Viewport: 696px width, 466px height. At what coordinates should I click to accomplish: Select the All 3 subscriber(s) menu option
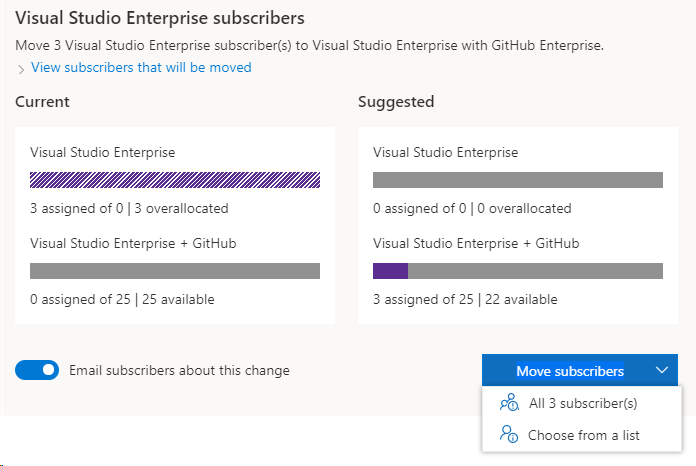(x=583, y=403)
